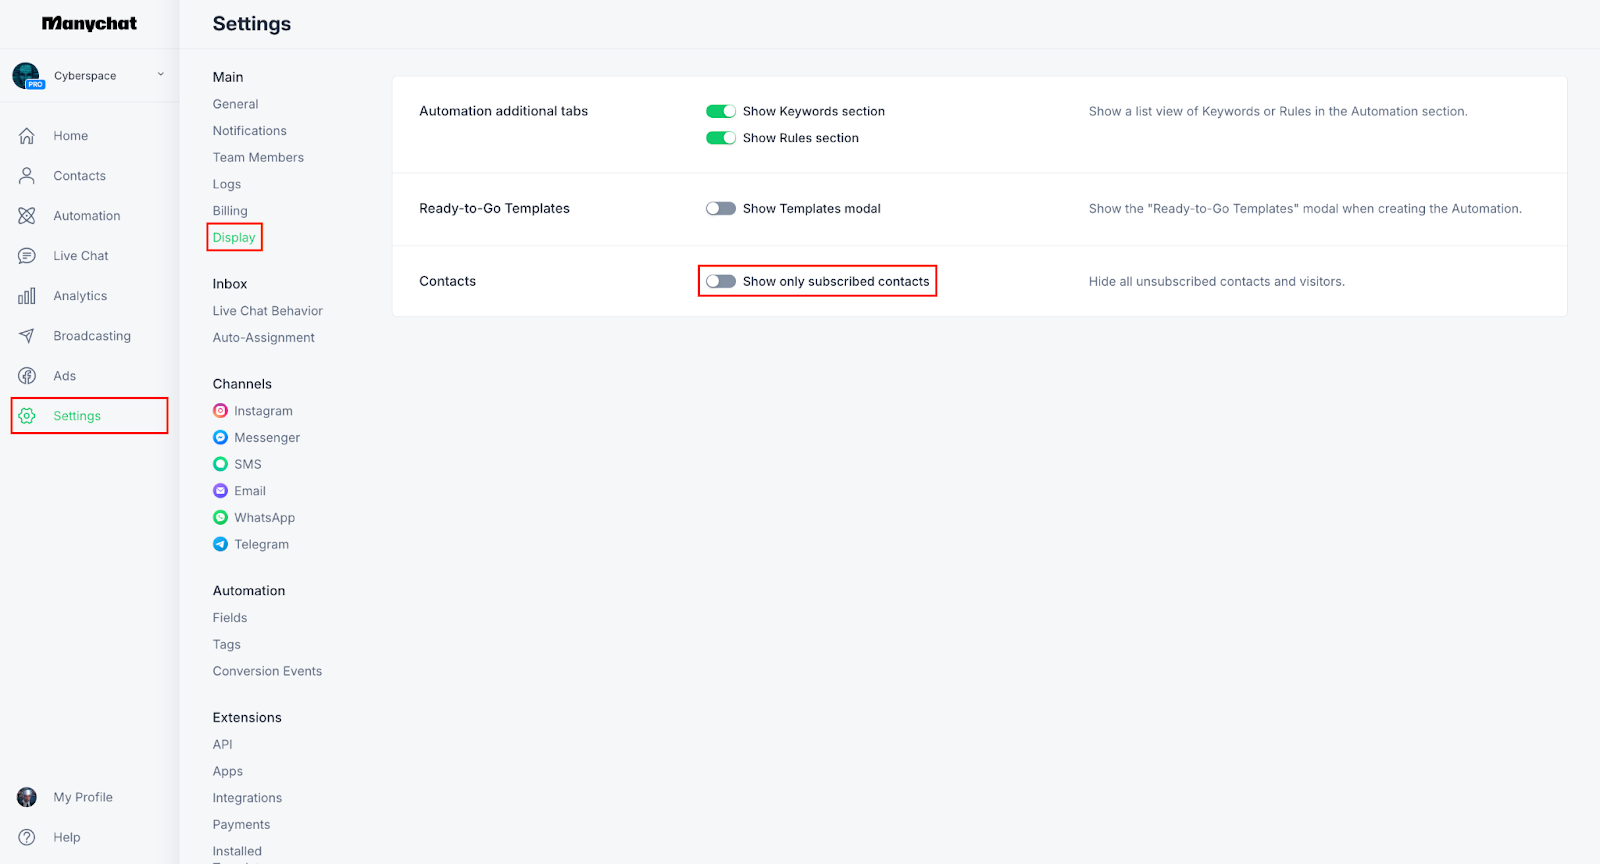Open Conversion Events settings
The image size is (1600, 864).
pos(267,672)
